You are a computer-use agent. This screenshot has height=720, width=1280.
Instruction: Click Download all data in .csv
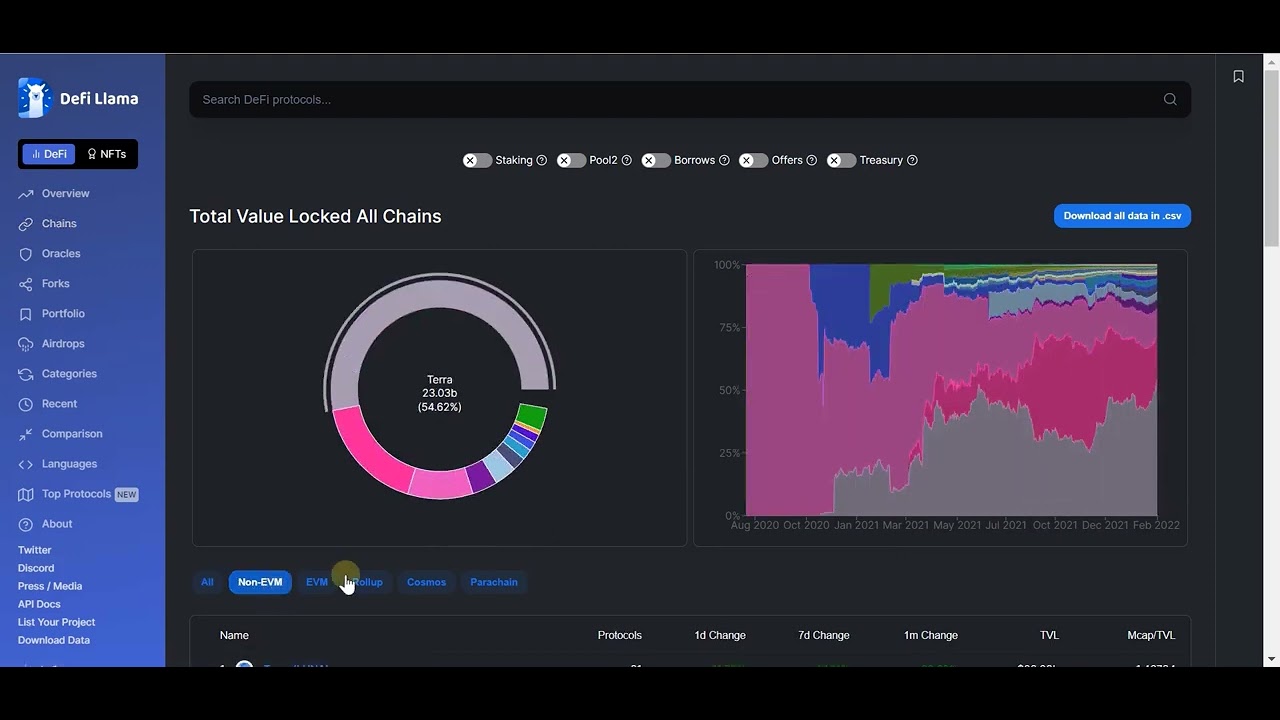1122,216
